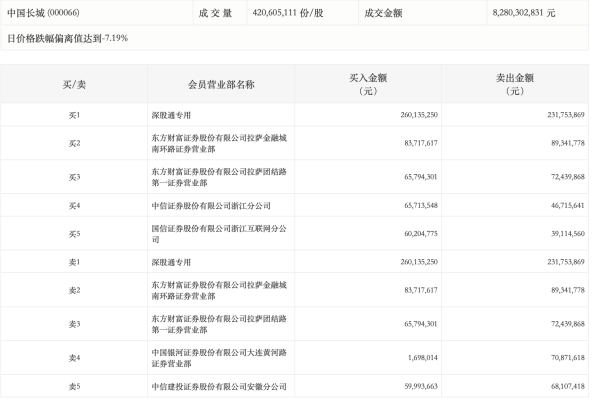Click buy amount 83,717,617 in 卖2 row
Viewport: 600px width, 407px height.
coord(421,290)
